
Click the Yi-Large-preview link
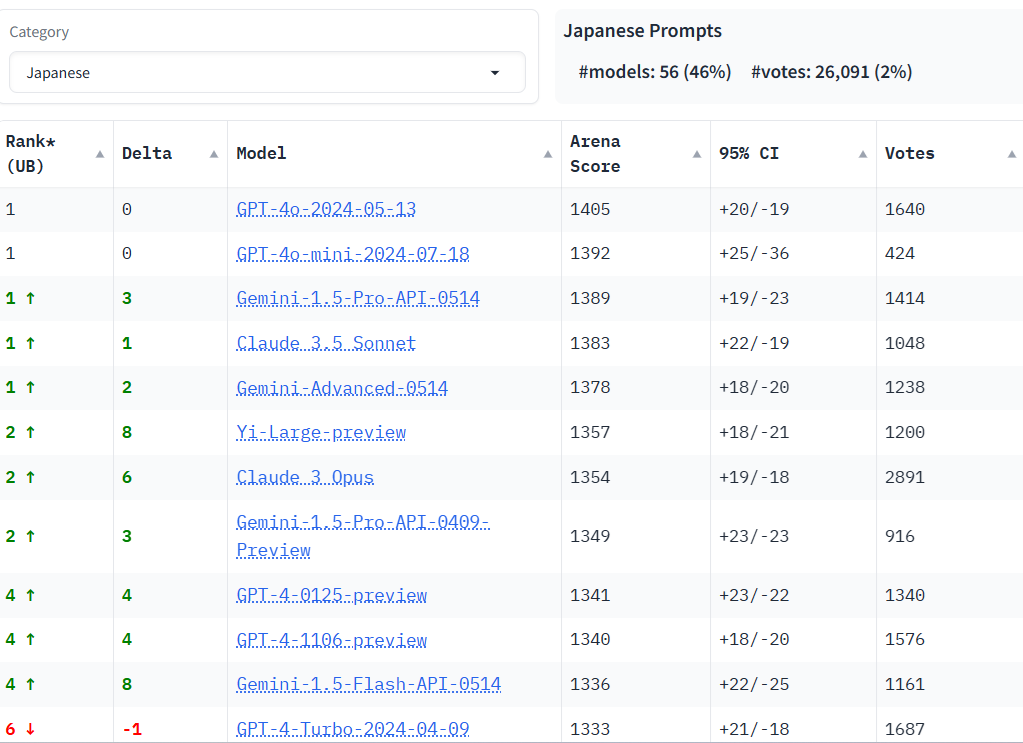click(321, 432)
